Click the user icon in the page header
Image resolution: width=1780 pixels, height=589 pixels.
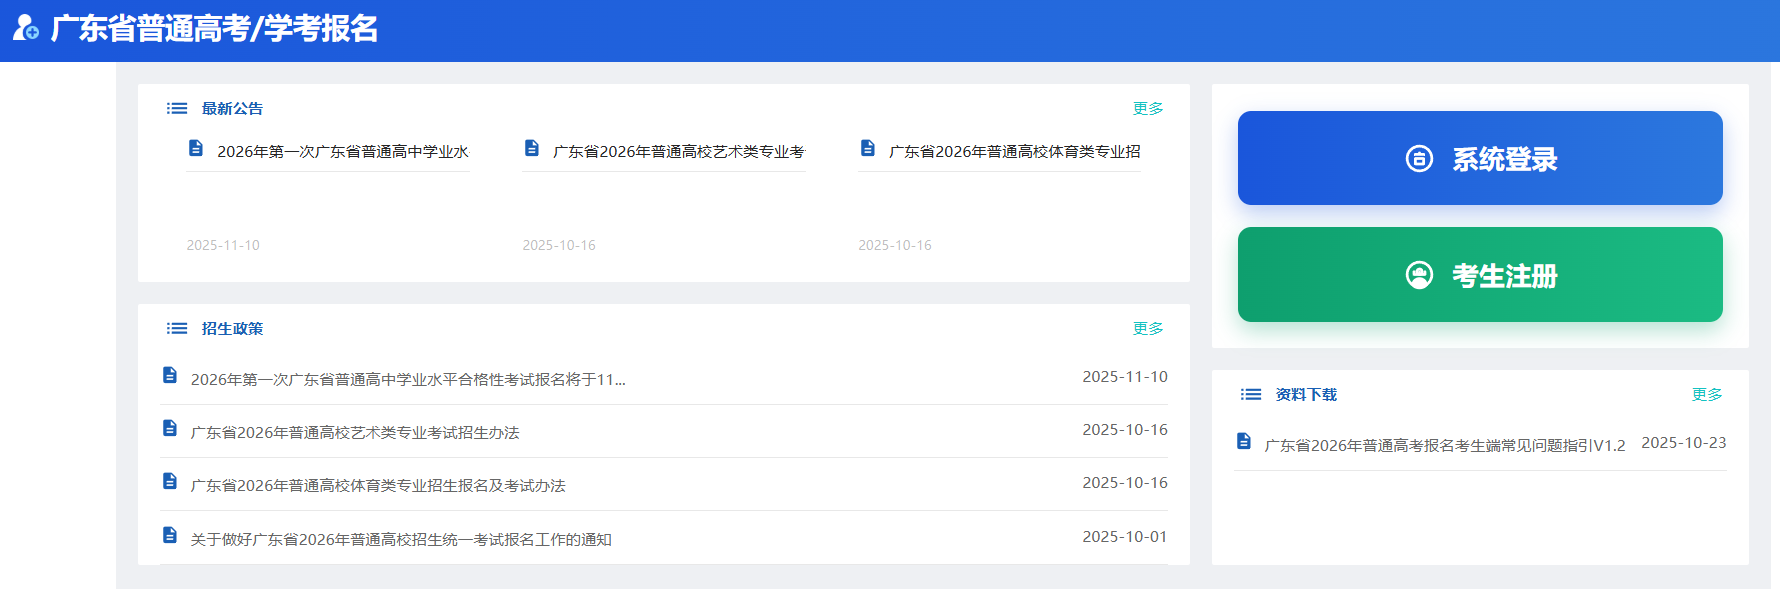(x=25, y=28)
